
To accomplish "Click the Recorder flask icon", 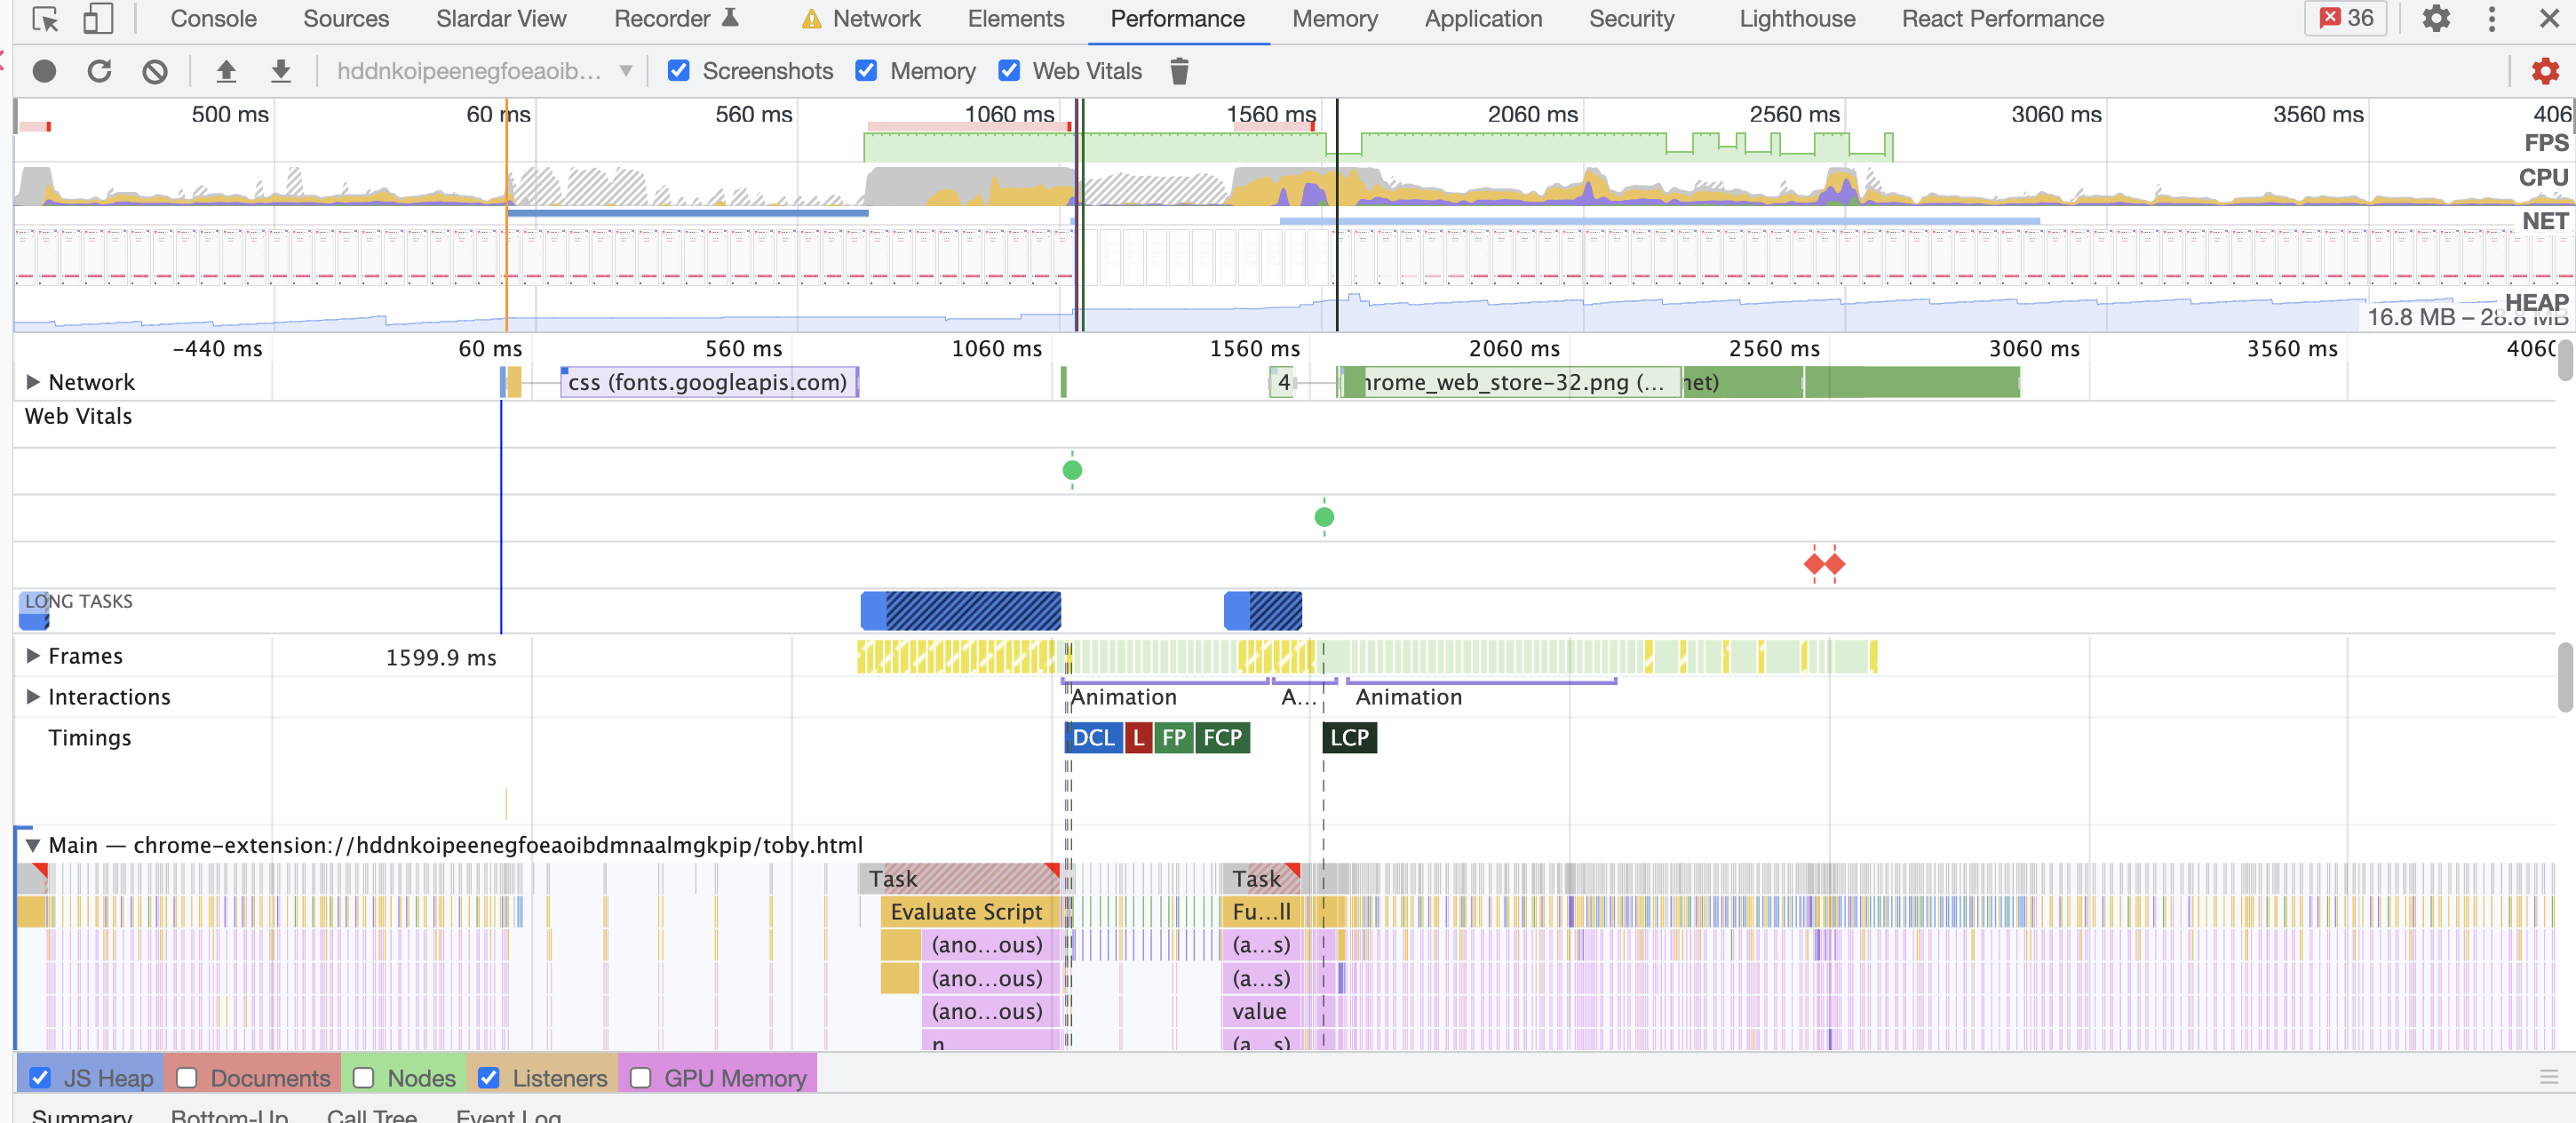I will [731, 18].
